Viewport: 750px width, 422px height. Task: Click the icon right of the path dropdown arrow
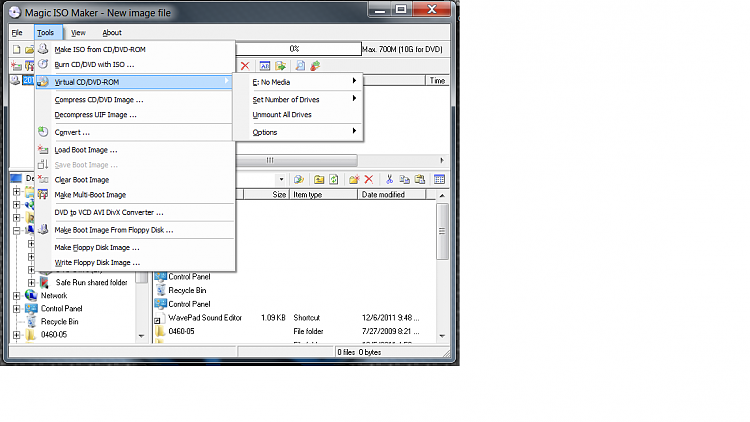point(299,180)
